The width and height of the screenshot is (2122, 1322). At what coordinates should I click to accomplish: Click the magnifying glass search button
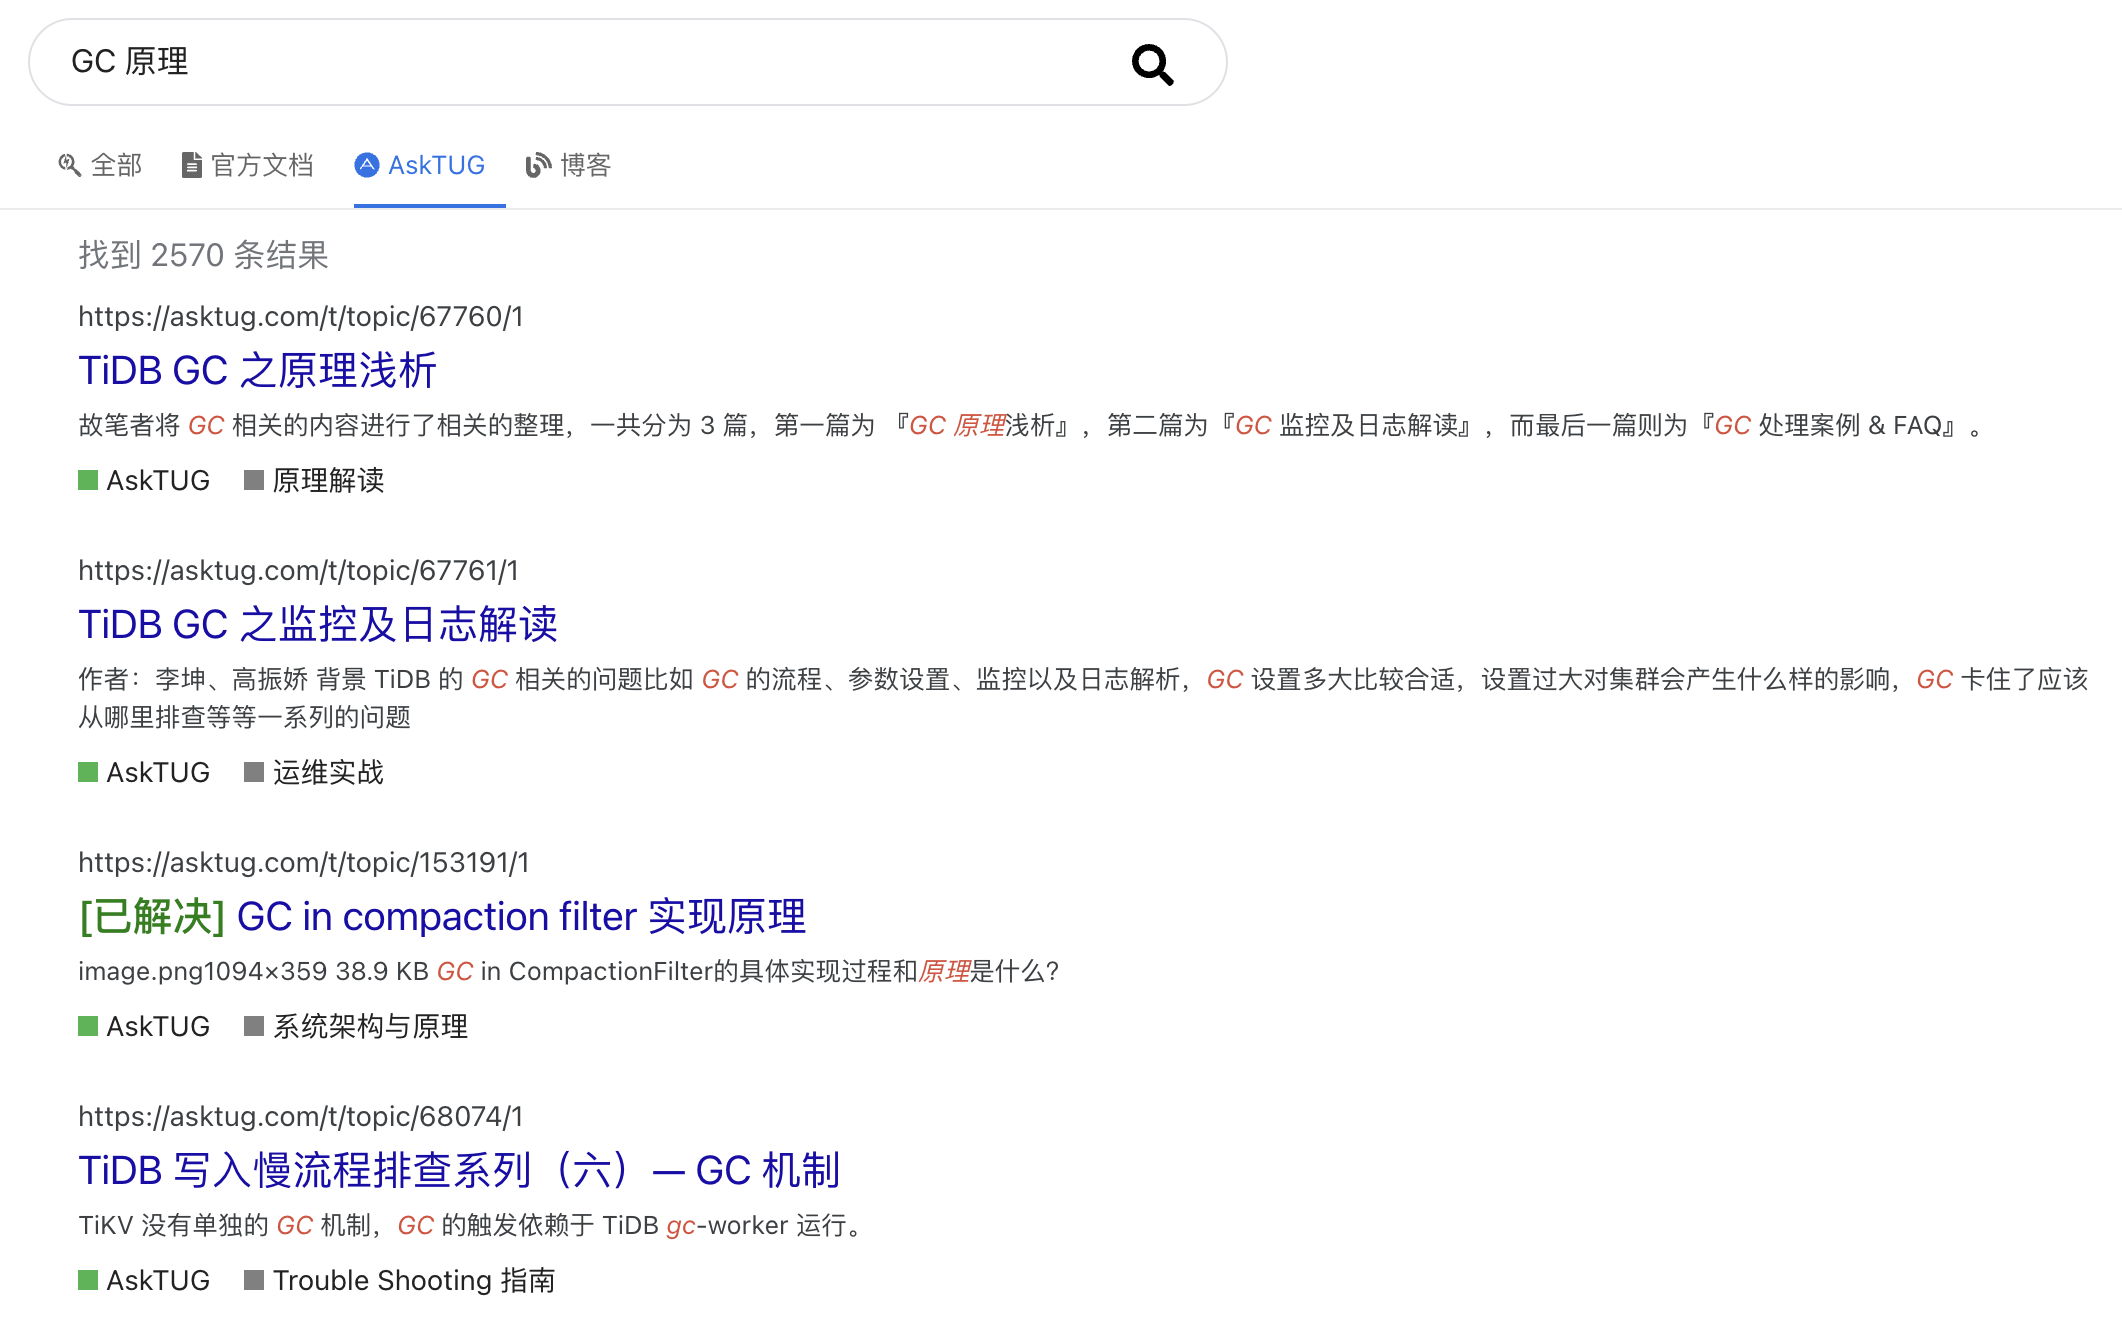[1152, 64]
